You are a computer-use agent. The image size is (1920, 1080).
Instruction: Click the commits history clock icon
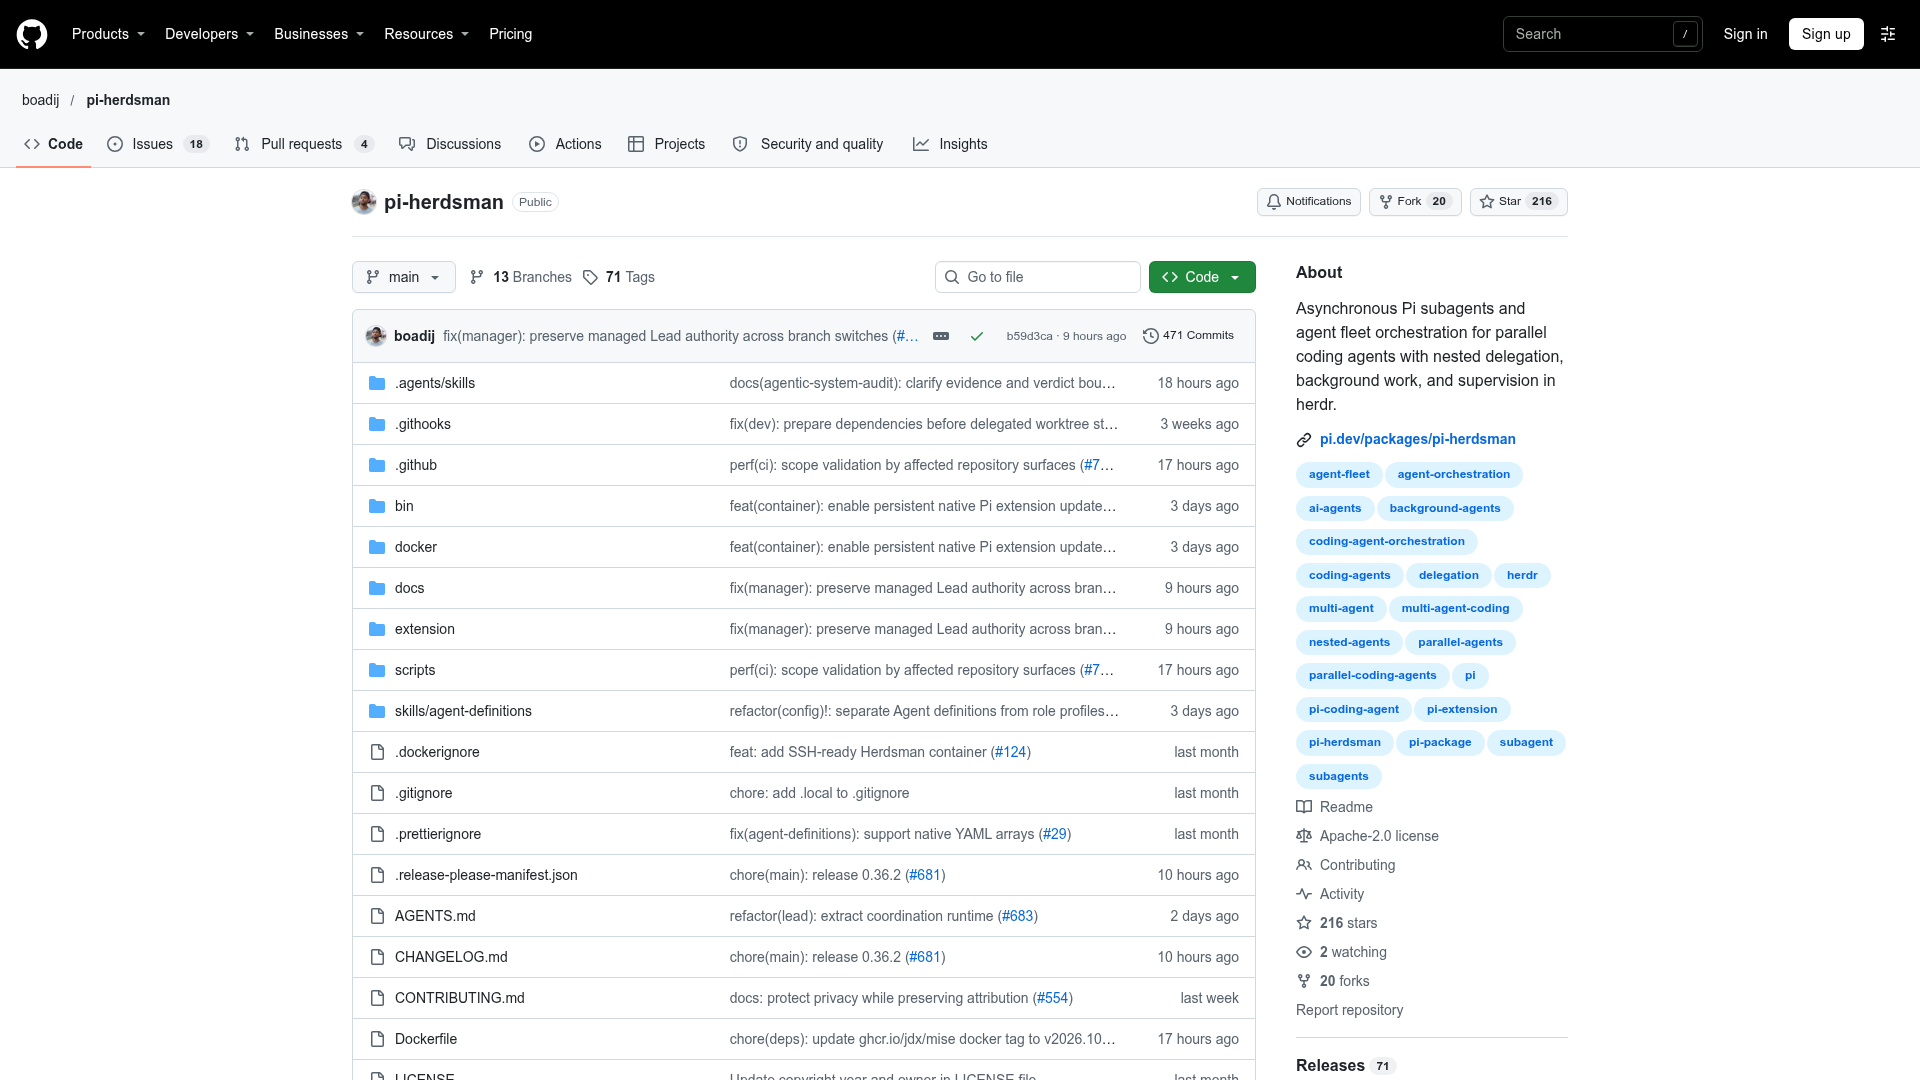pyautogui.click(x=1151, y=336)
